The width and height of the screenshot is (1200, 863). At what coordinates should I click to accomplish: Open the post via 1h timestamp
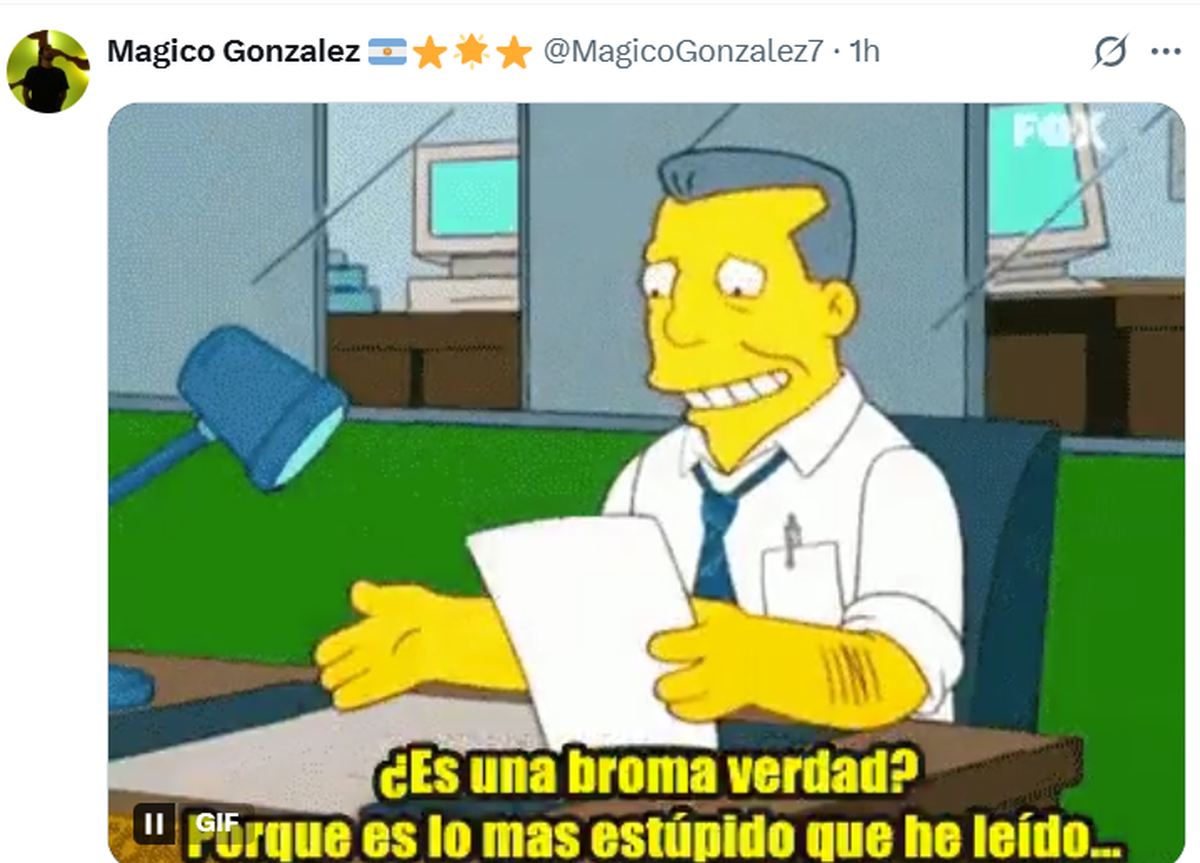[864, 51]
